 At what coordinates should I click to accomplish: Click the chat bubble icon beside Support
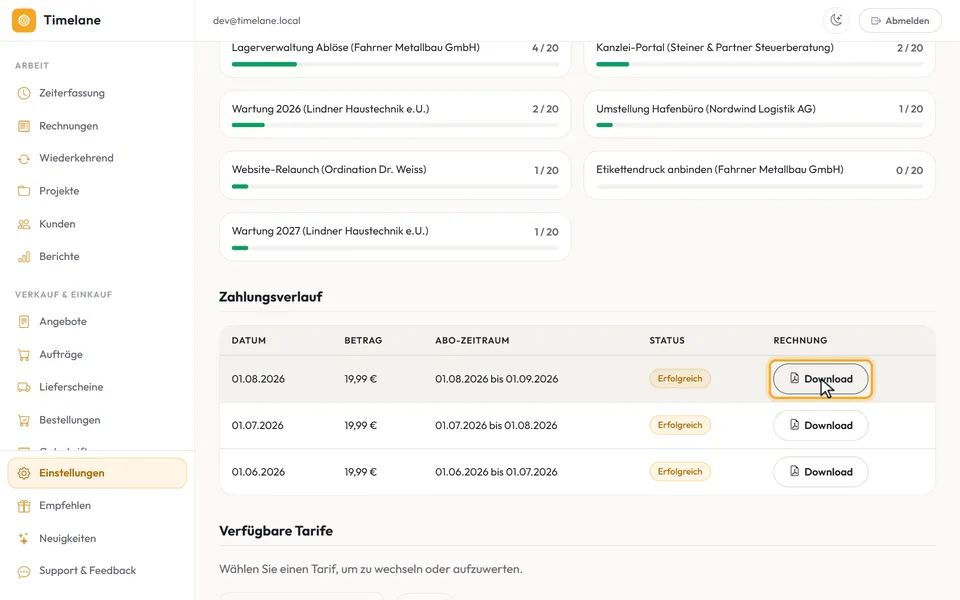point(24,572)
